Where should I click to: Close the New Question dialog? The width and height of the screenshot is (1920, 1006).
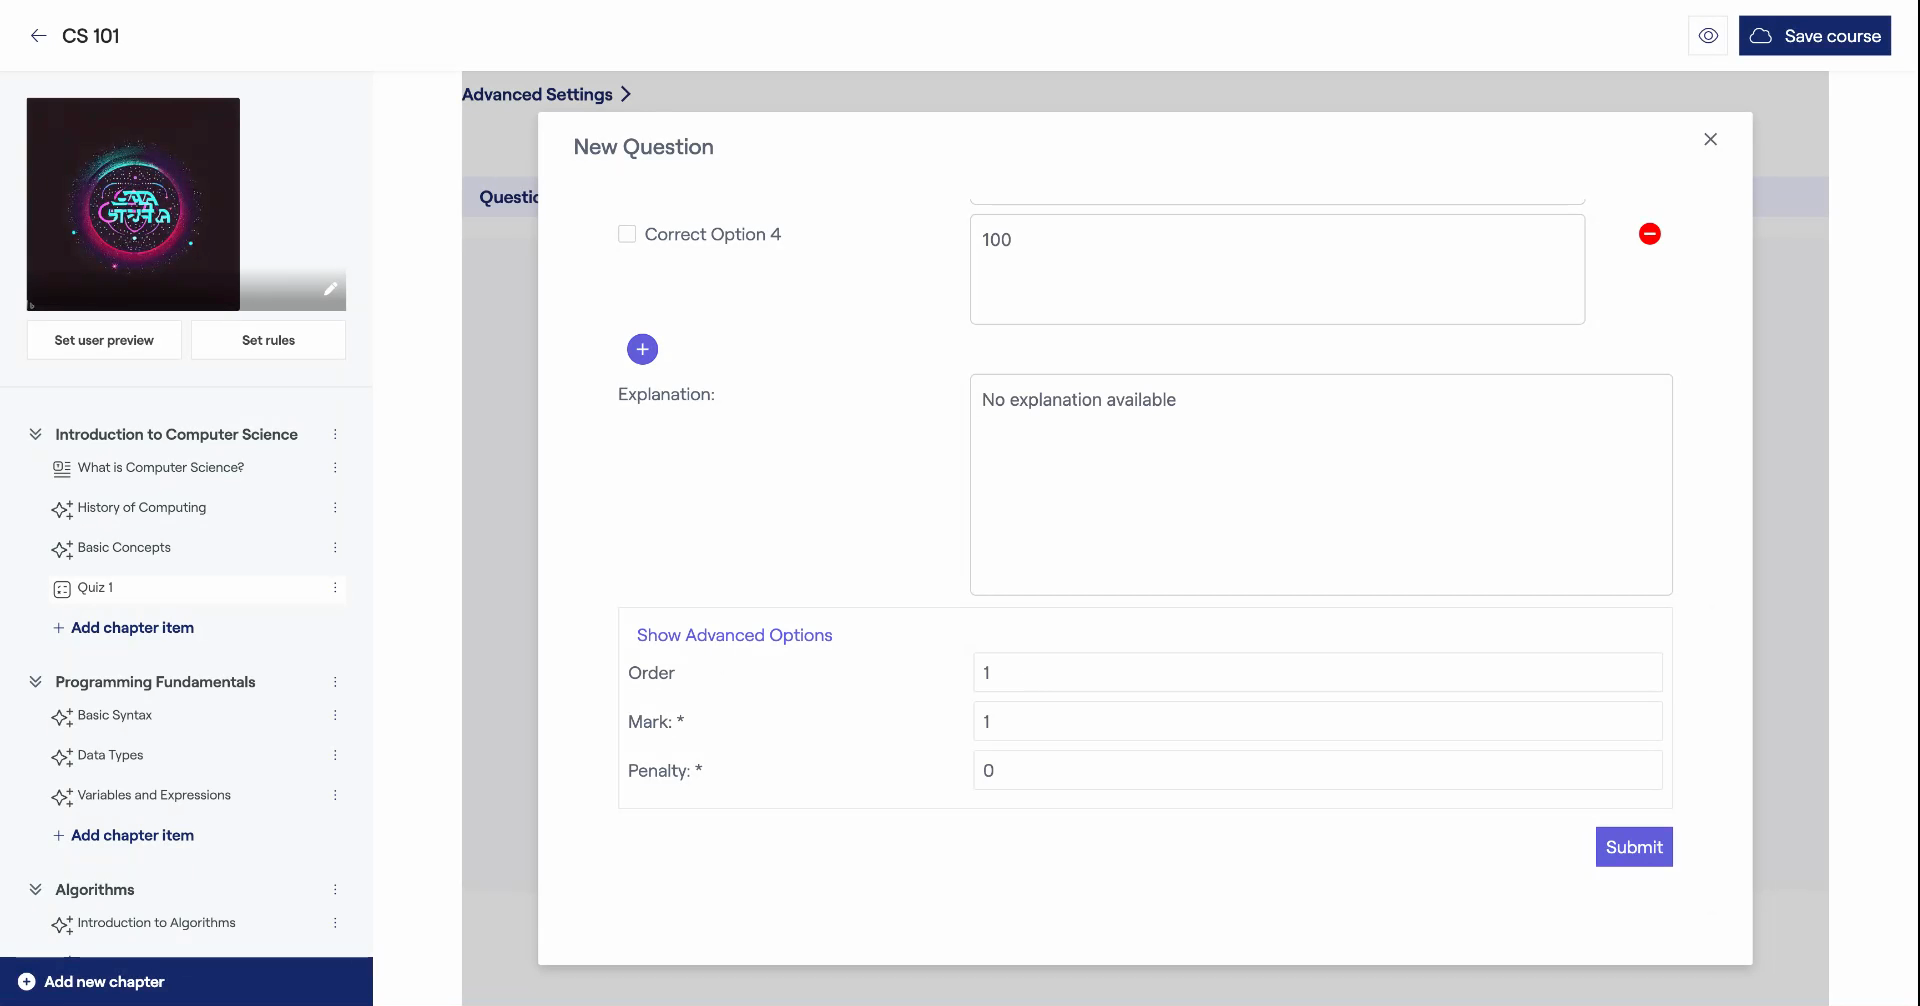coord(1710,140)
